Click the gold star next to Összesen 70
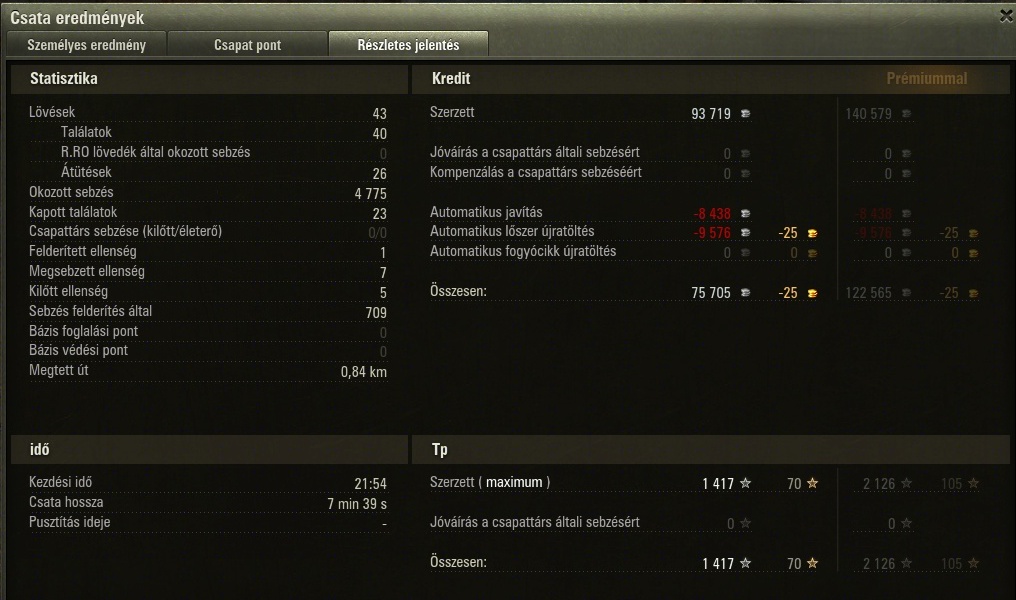Viewport: 1016px width, 600px height. click(x=812, y=563)
